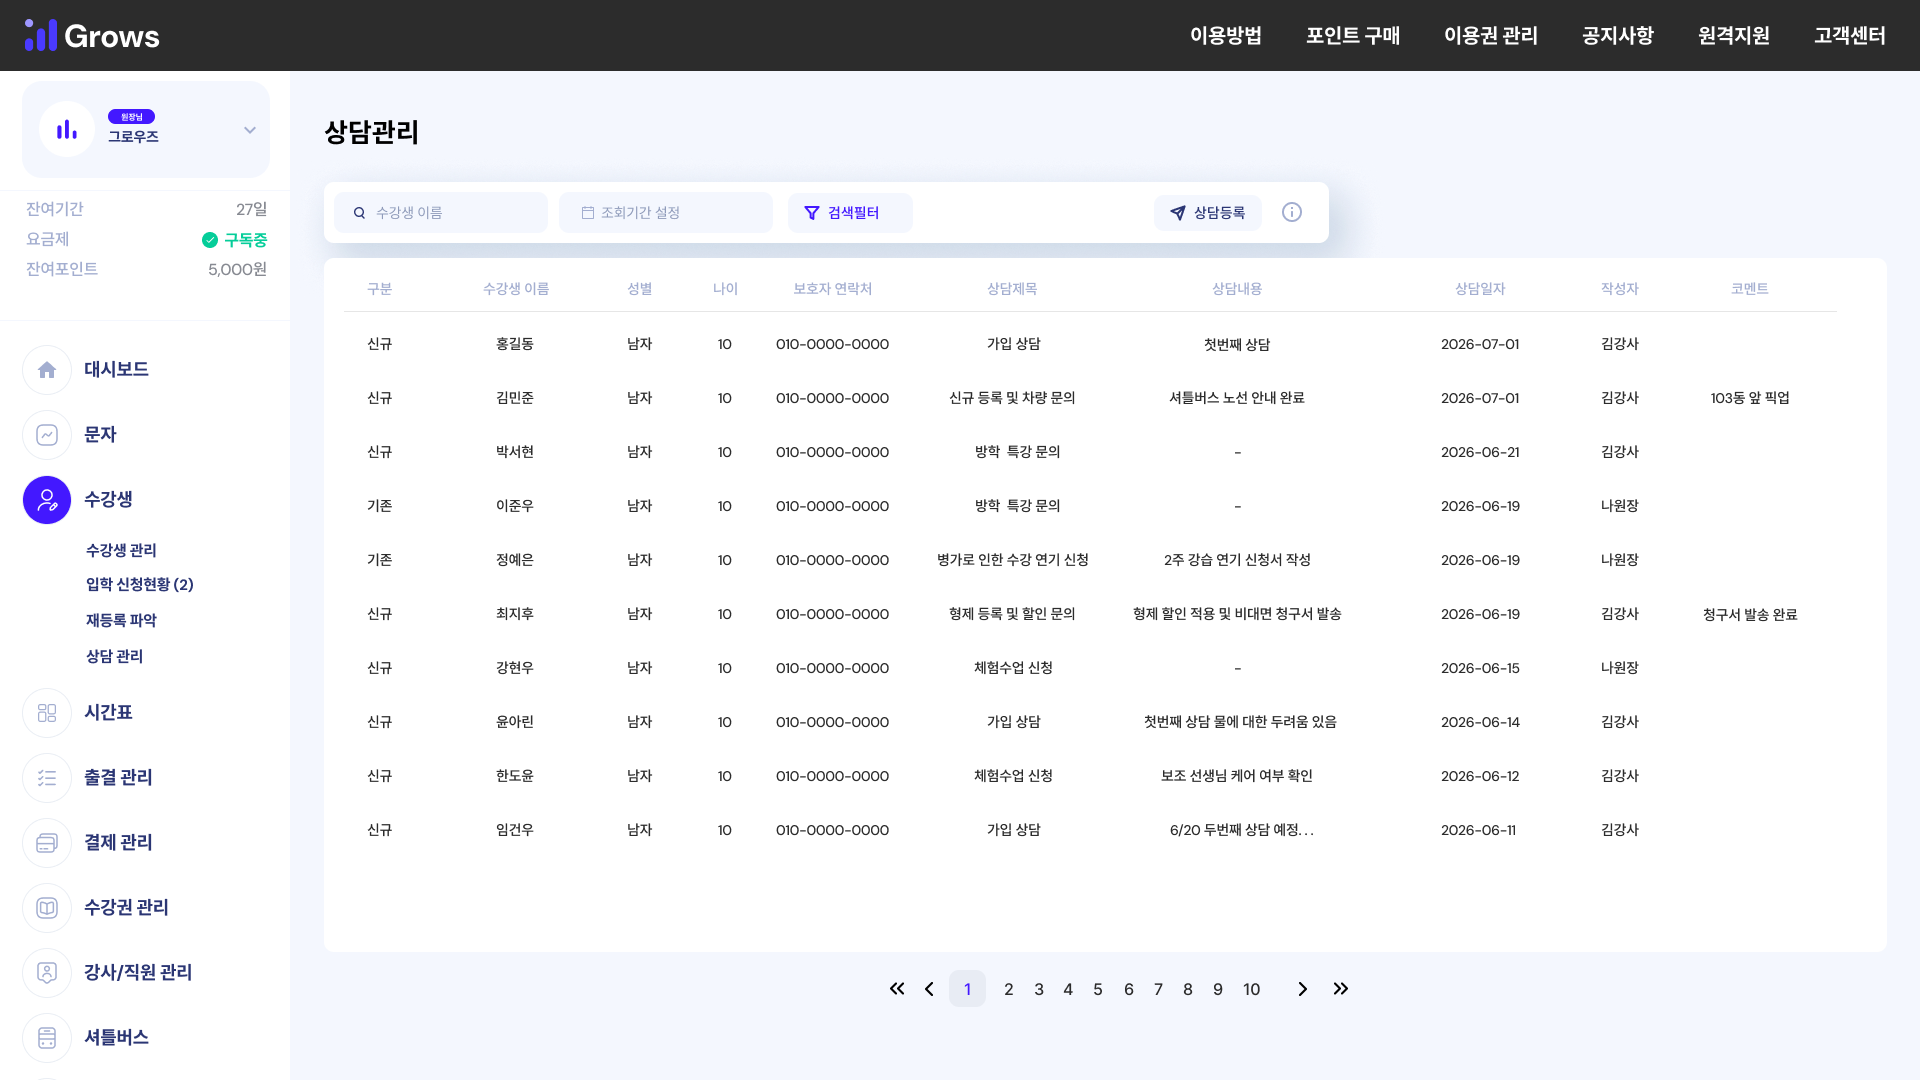Screen dimensions: 1920x1080
Task: Go to the next page arrow
Action: tap(1302, 989)
